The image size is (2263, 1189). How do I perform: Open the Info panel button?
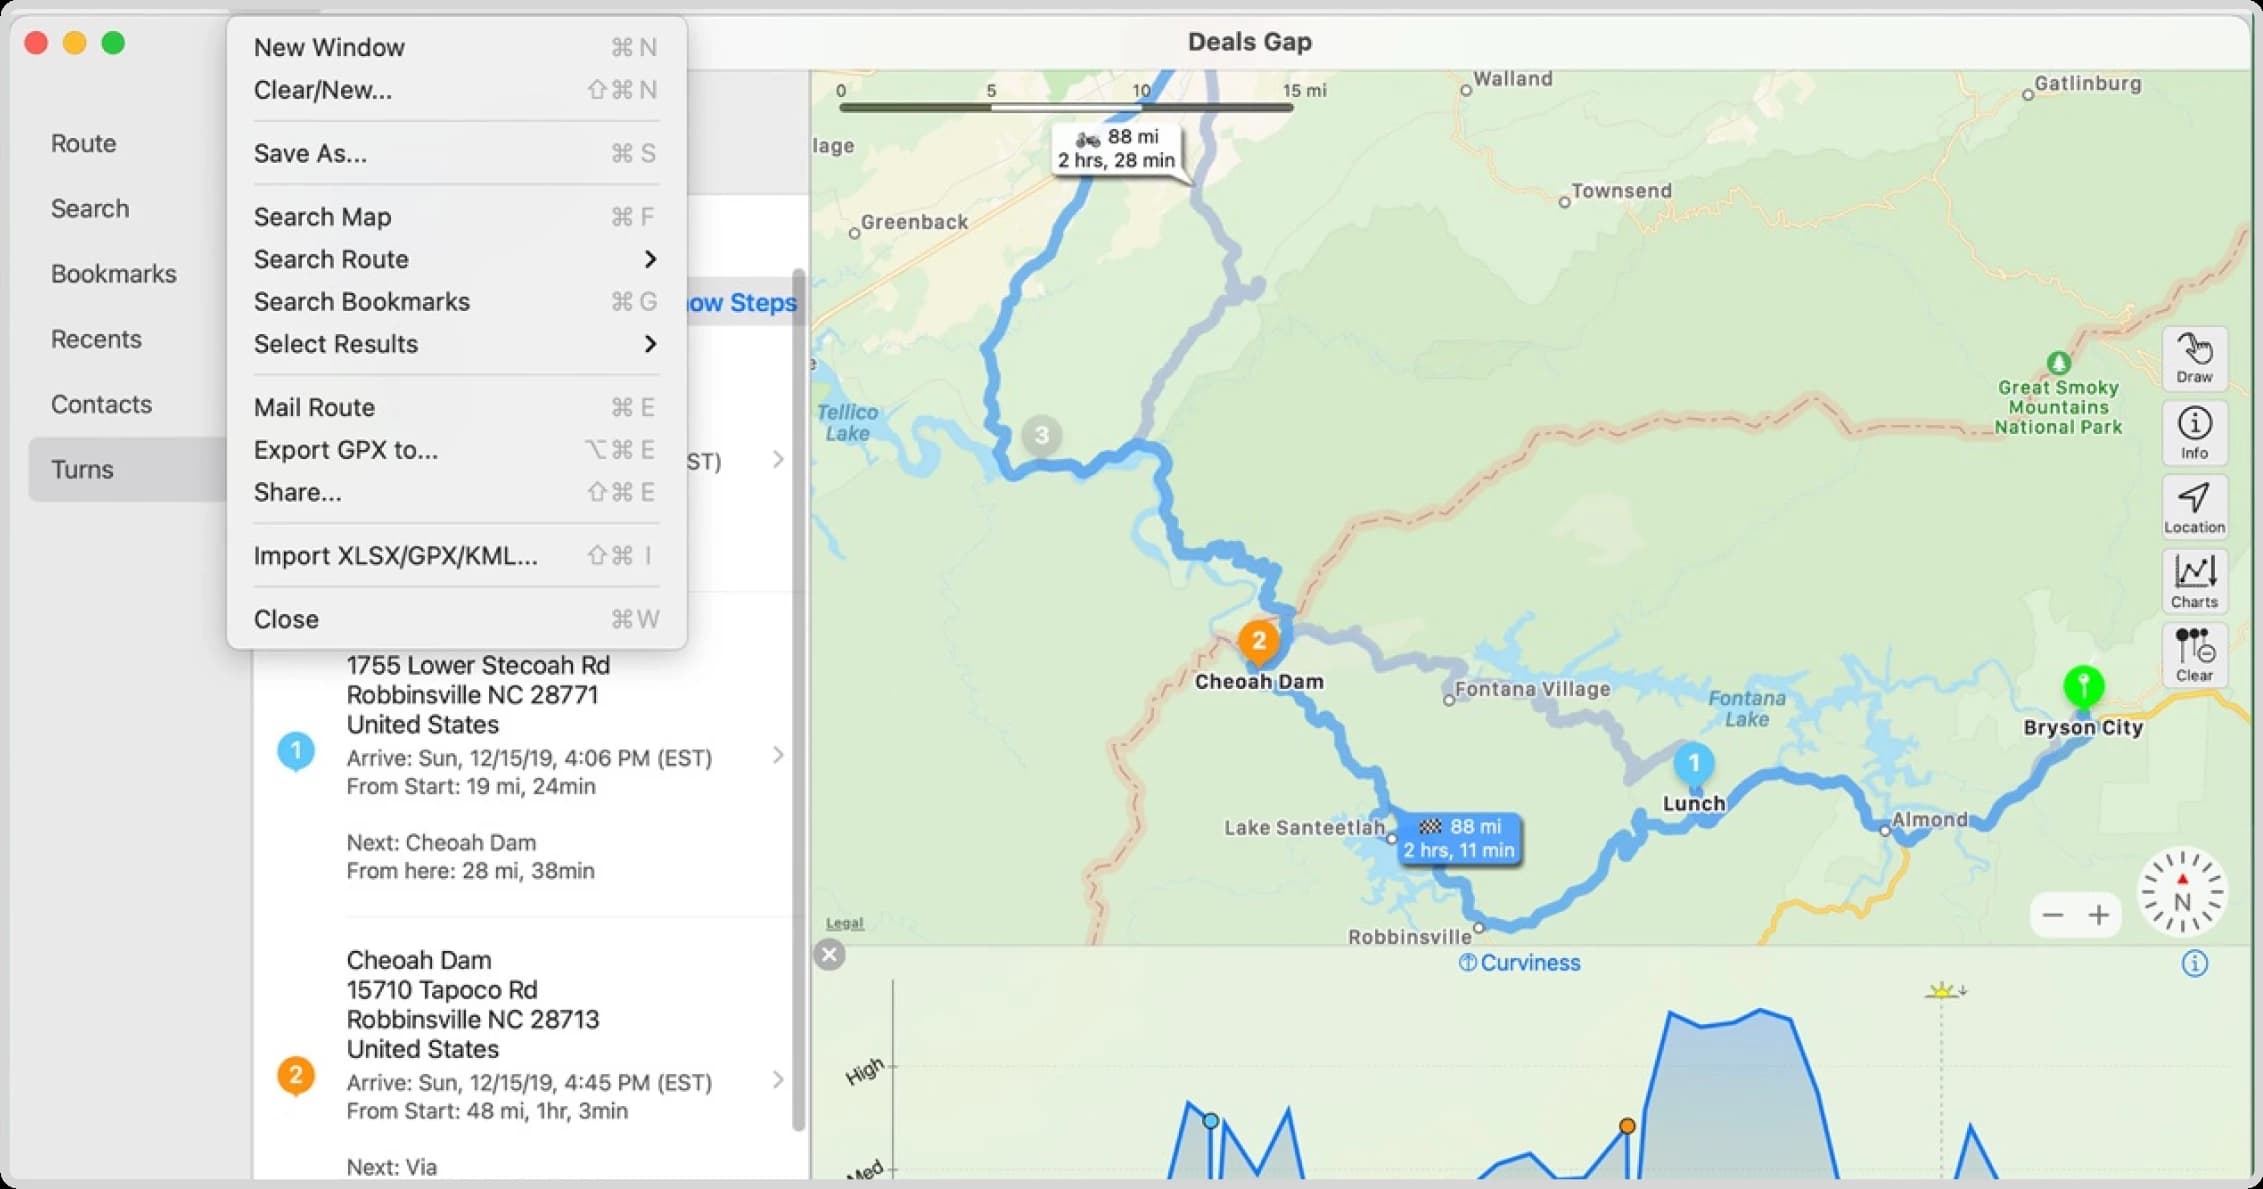(x=2194, y=433)
